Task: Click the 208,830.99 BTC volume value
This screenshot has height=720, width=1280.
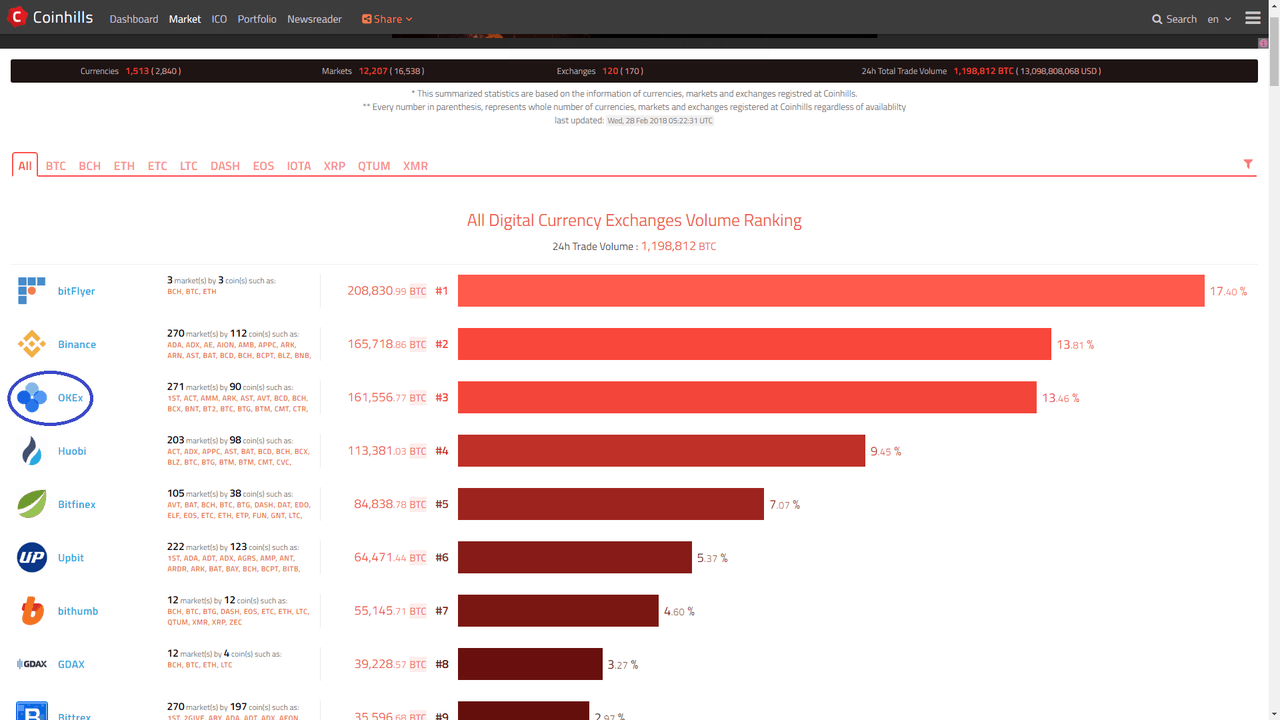Action: (387, 291)
